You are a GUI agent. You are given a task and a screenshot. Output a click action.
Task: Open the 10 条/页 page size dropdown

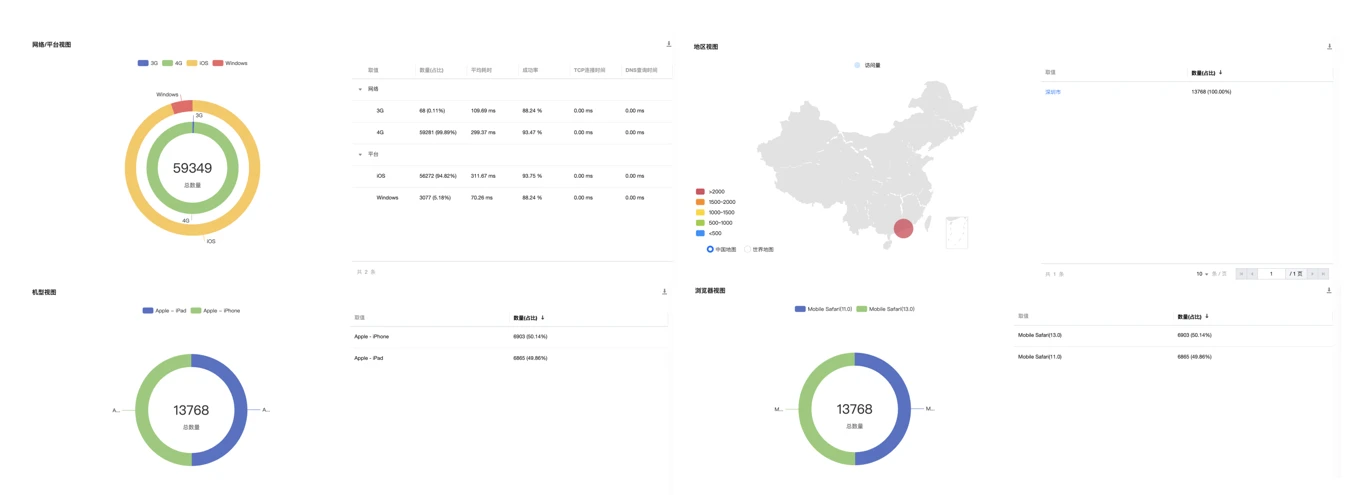click(x=1200, y=274)
